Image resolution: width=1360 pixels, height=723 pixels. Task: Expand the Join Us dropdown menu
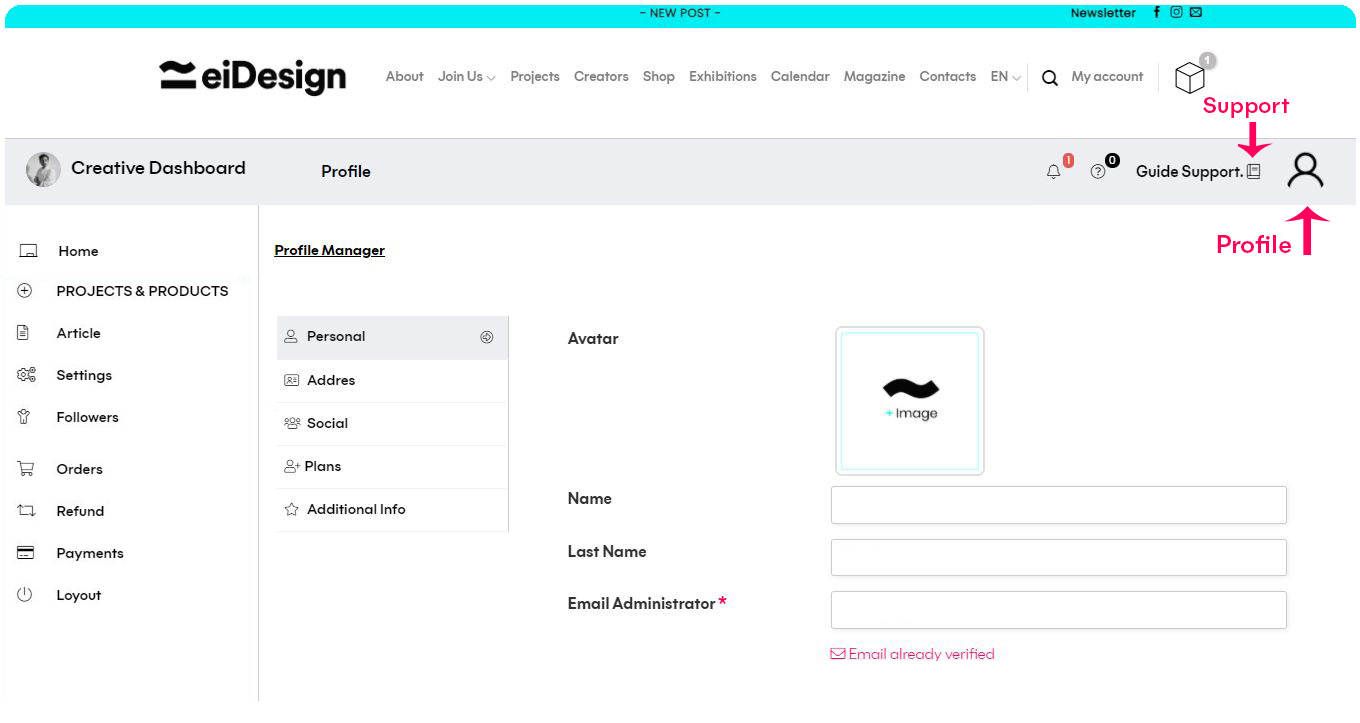(x=466, y=77)
